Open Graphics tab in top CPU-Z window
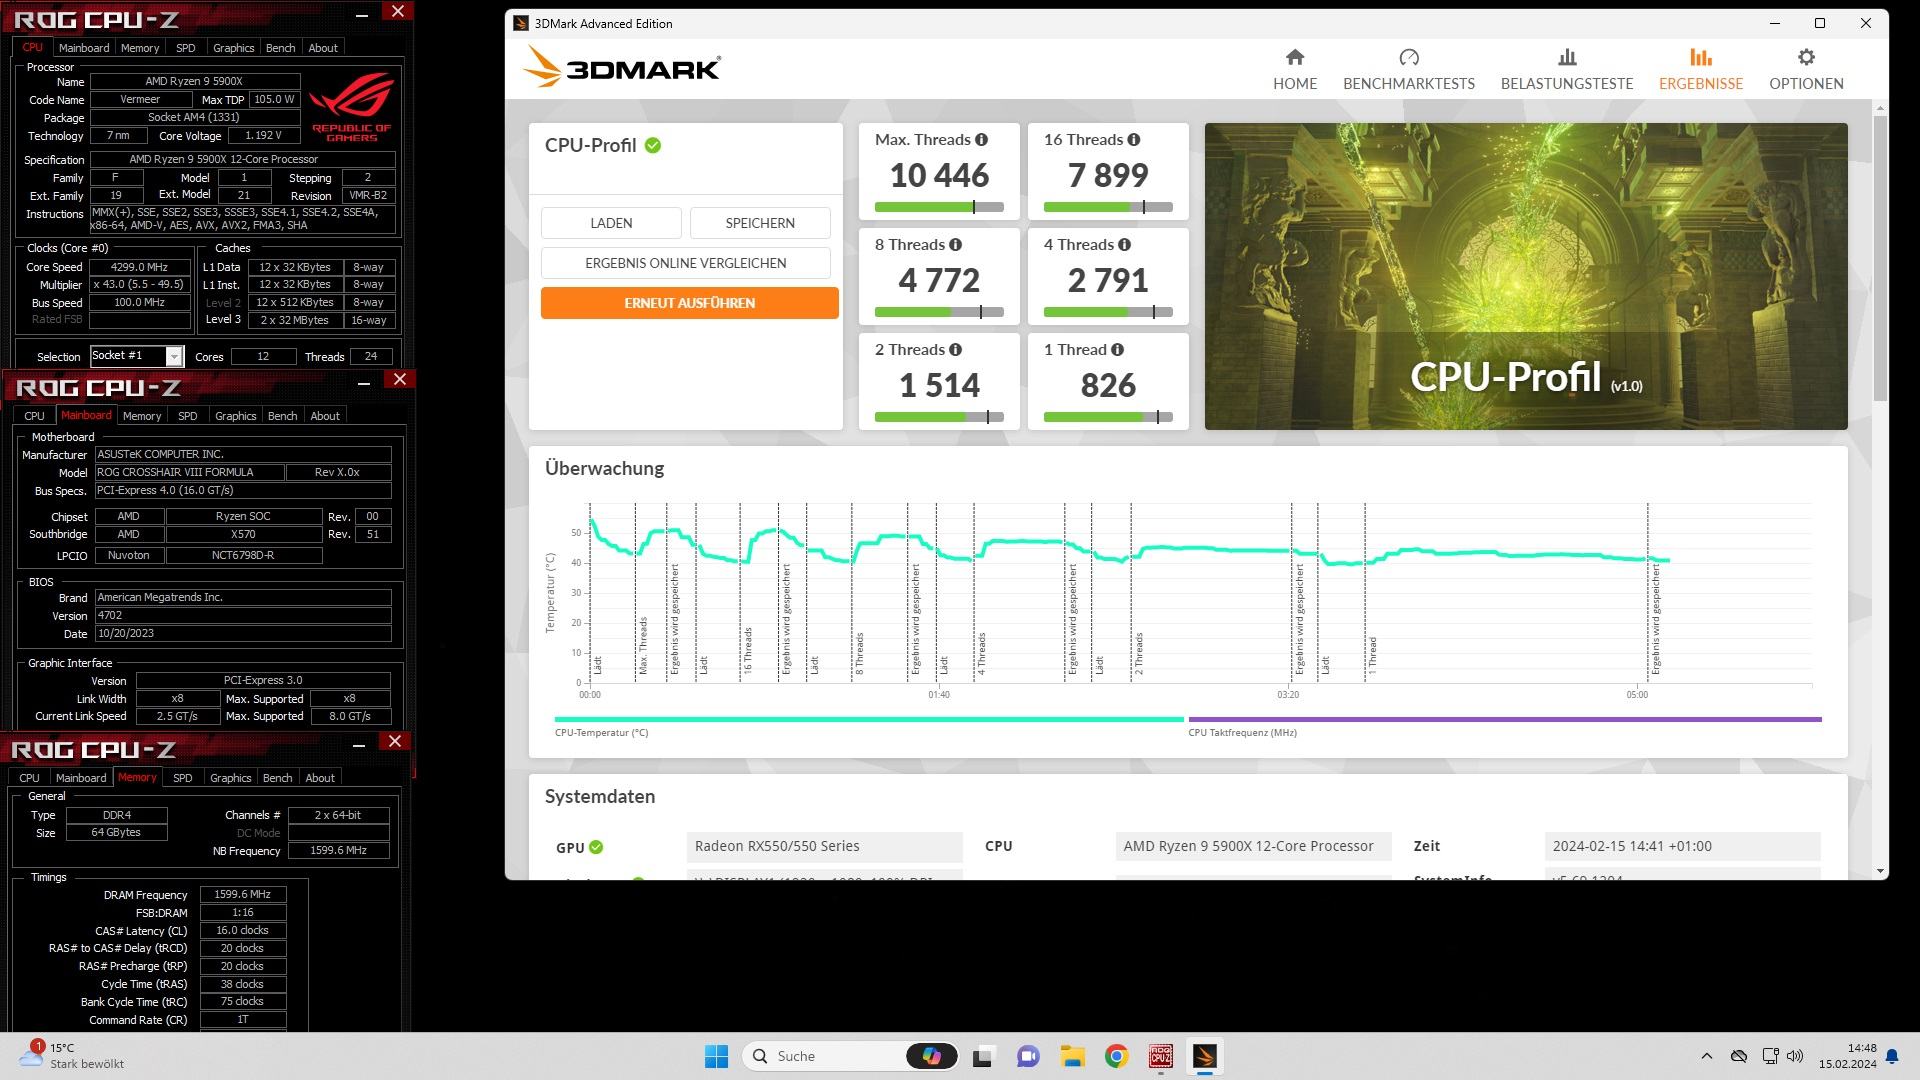Screen dimensions: 1920x1080 (x=234, y=48)
